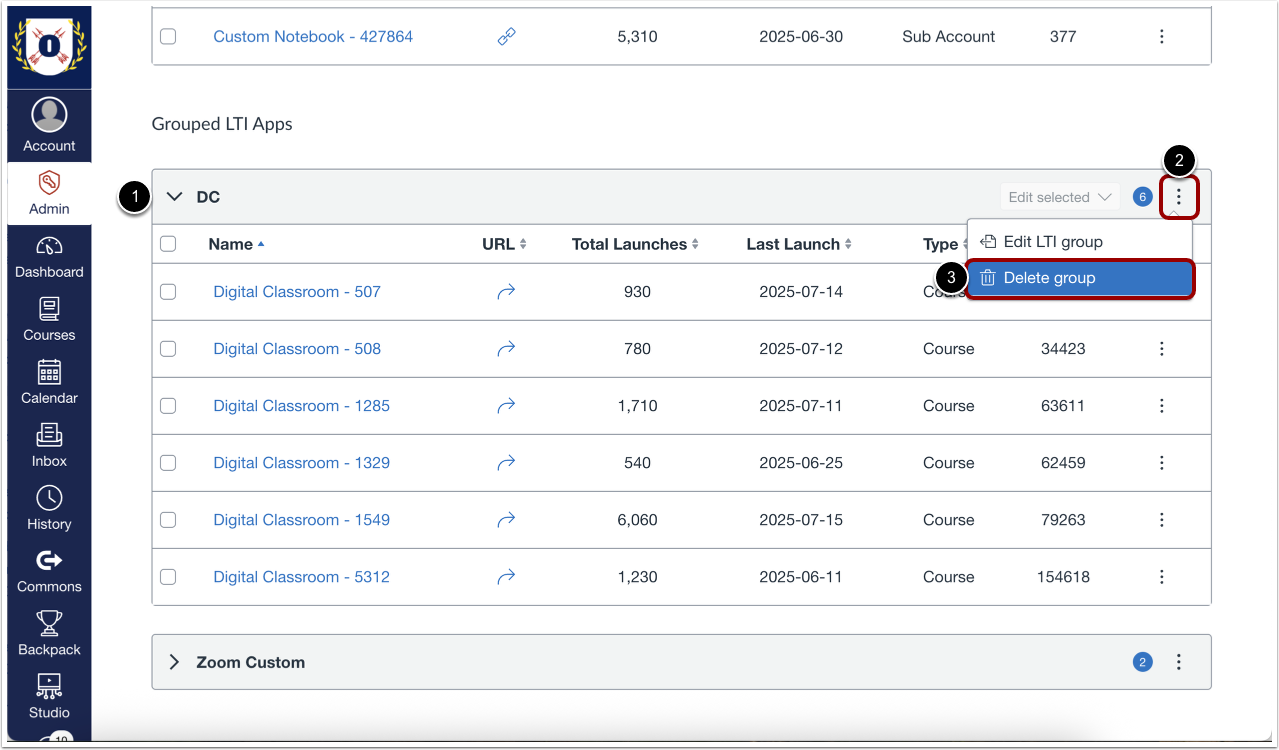Screen dimensions: 1279x750
Task: Click URL arrow icon for Digital Classroom - 507
Action: [506, 292]
